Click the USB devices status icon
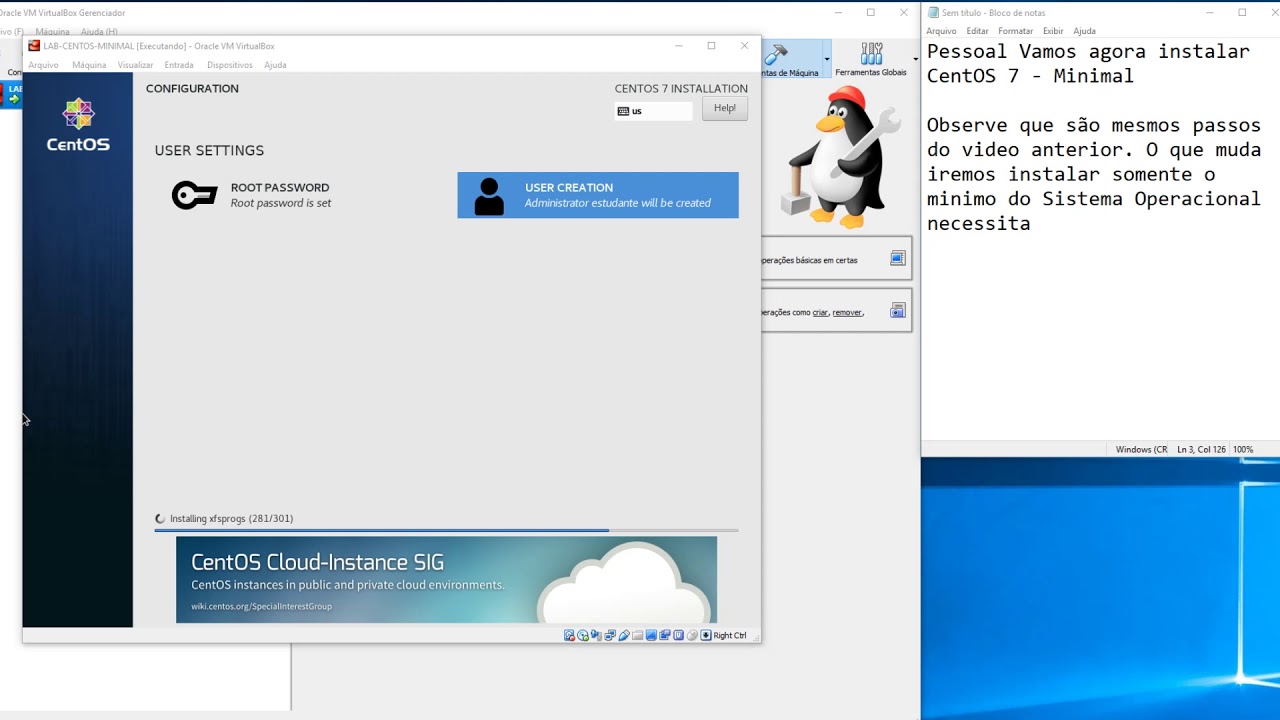 pyautogui.click(x=624, y=635)
